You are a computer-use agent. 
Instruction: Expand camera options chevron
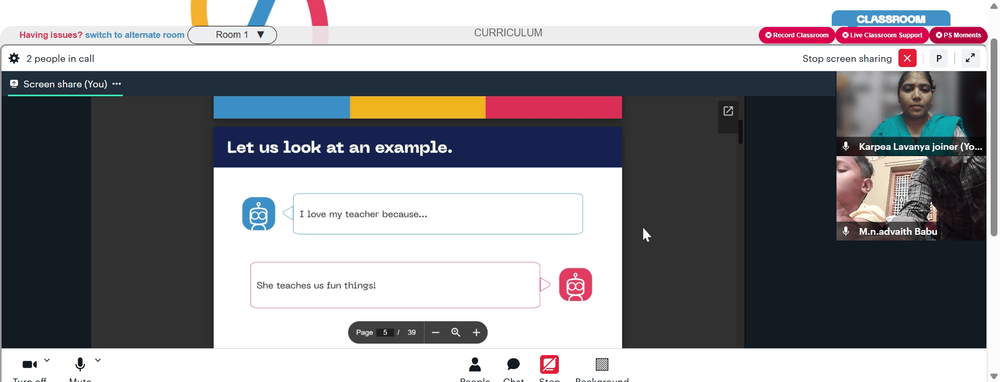[47, 360]
